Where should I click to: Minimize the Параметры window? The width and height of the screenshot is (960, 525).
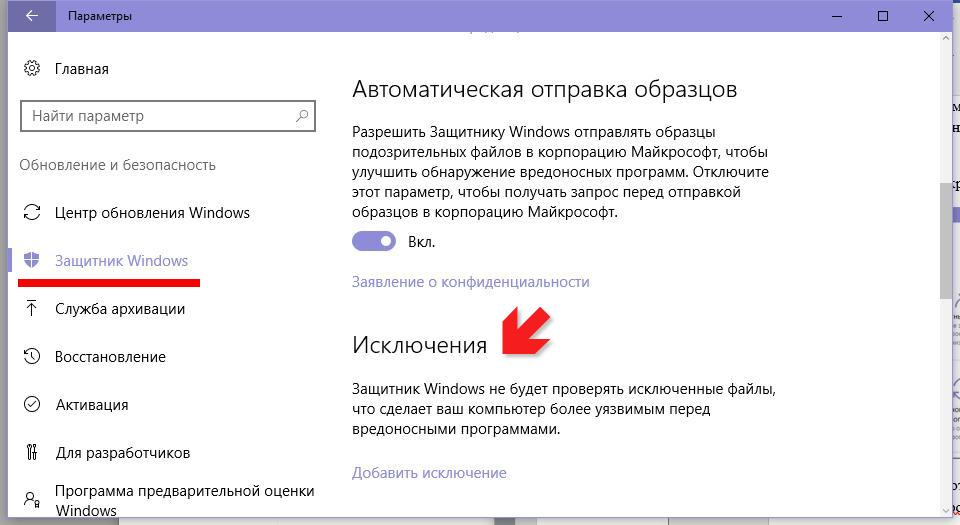[837, 16]
